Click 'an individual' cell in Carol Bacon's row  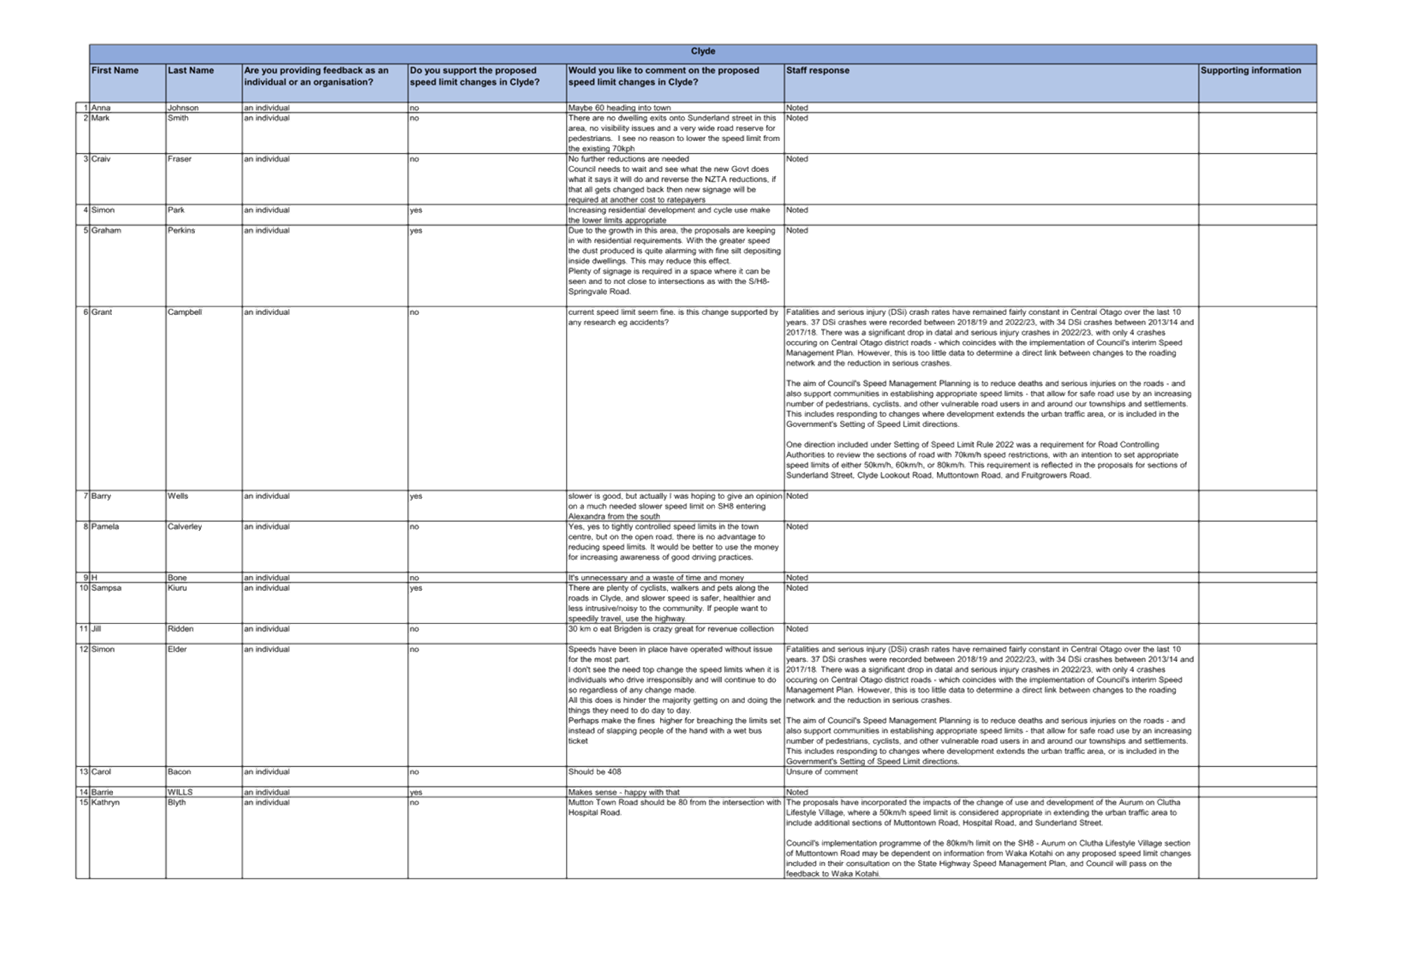(267, 772)
